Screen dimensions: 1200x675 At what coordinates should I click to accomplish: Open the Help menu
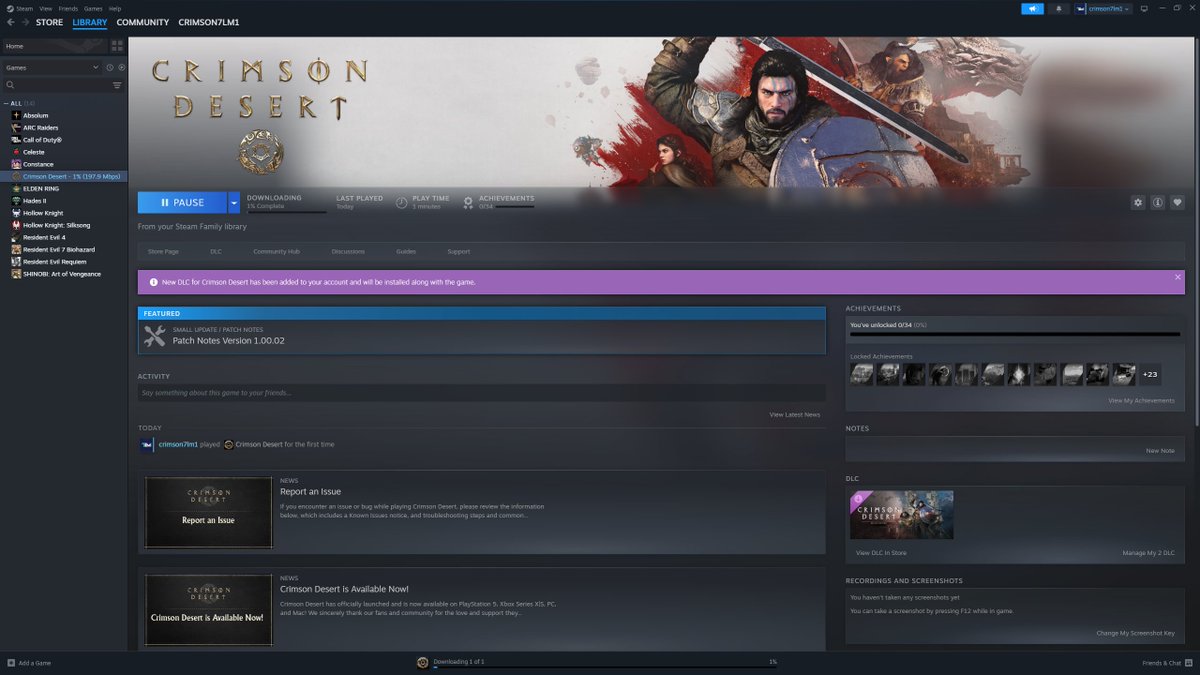click(115, 8)
